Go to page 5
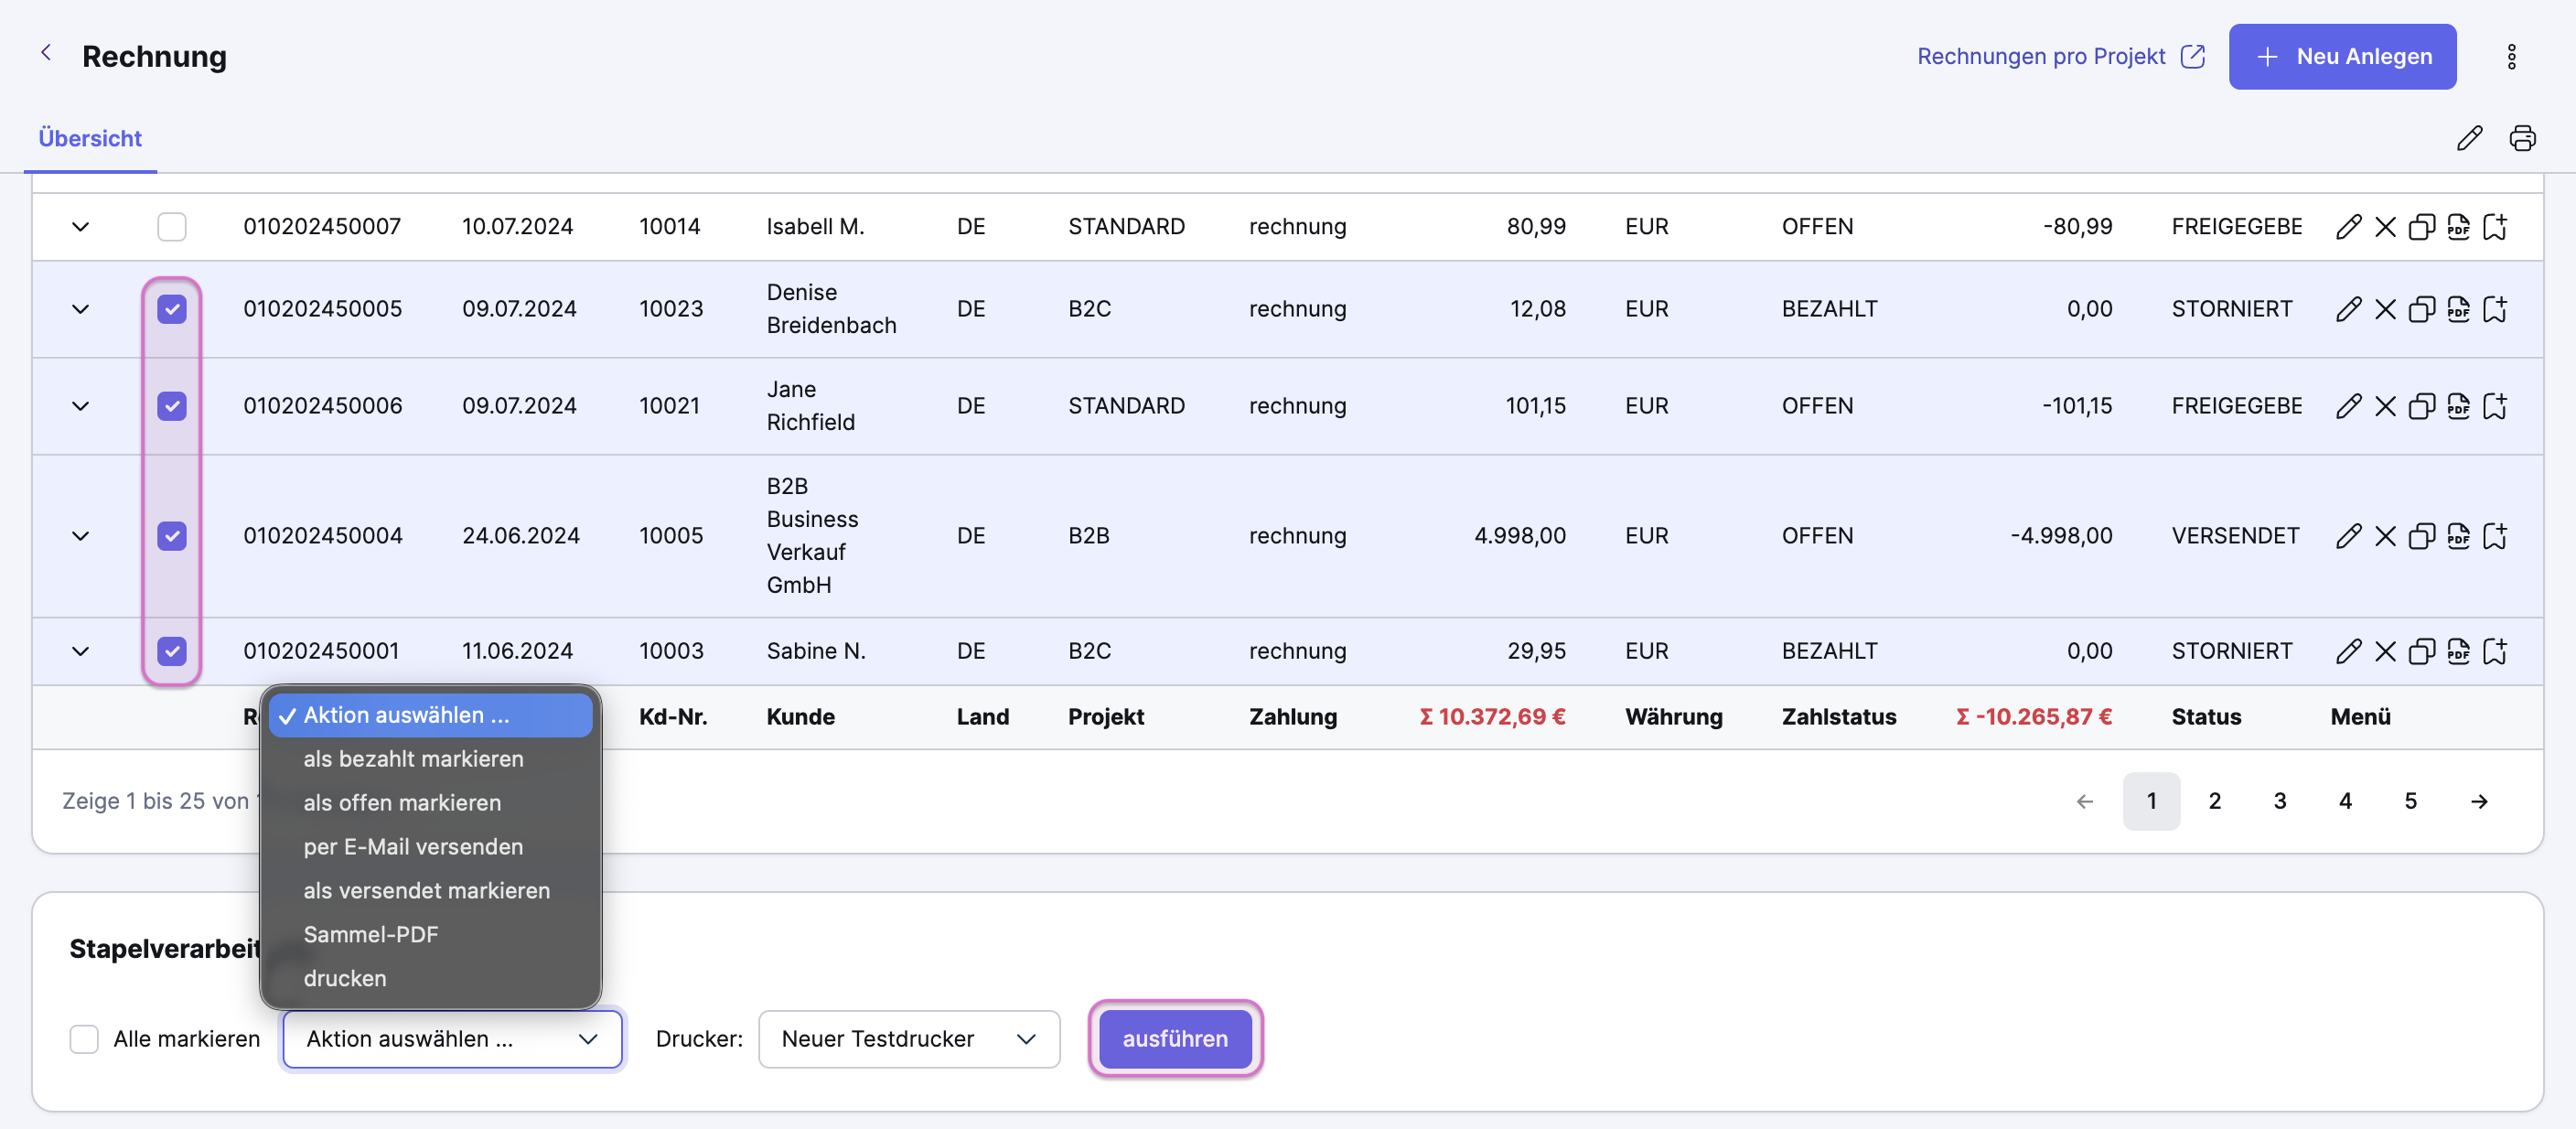Screen dimensions: 2576x1129 pos(2410,801)
